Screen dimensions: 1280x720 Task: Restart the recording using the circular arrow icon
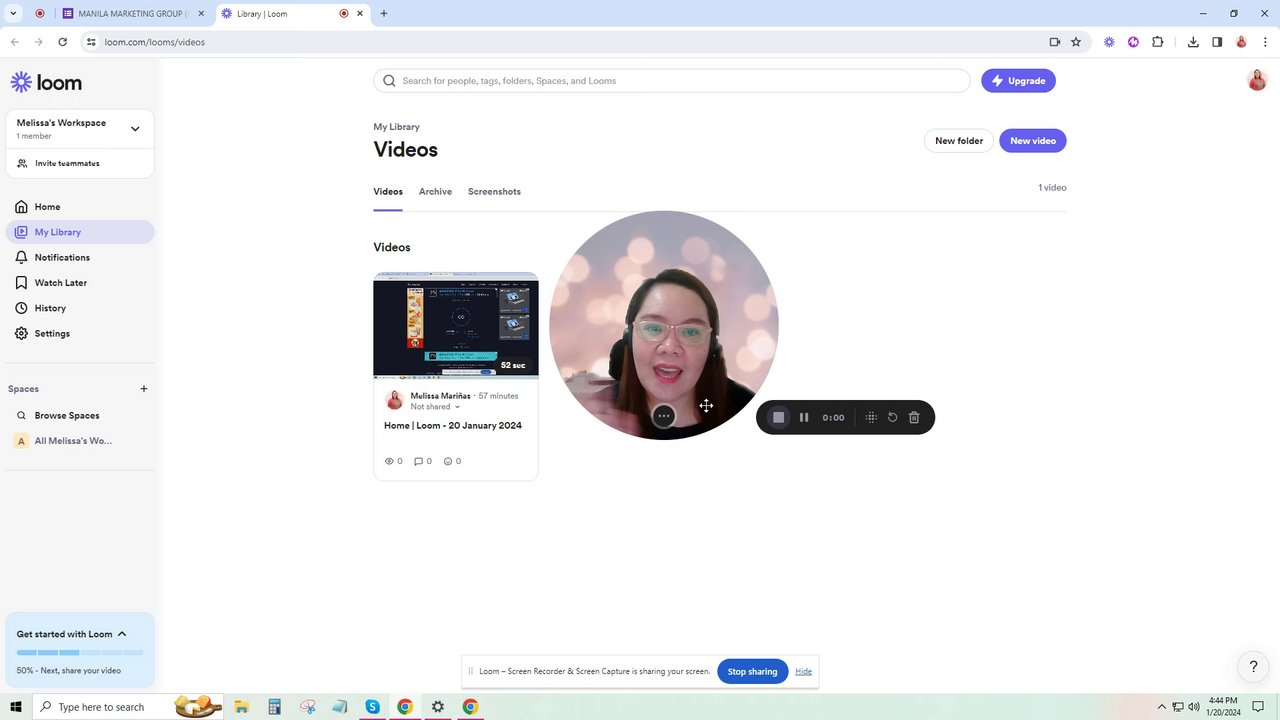[893, 417]
